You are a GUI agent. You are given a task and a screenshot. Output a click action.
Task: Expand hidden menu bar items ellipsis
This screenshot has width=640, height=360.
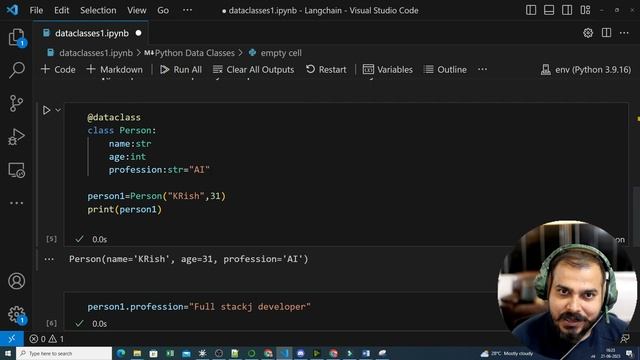point(187,10)
